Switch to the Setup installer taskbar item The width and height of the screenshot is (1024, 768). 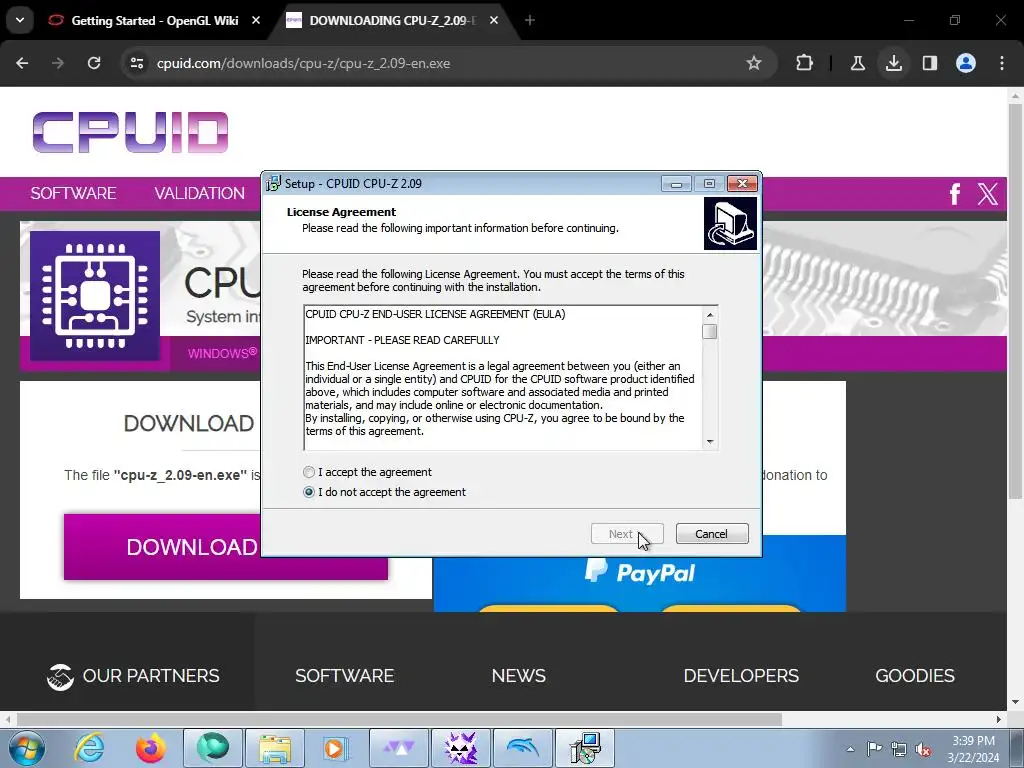(584, 748)
